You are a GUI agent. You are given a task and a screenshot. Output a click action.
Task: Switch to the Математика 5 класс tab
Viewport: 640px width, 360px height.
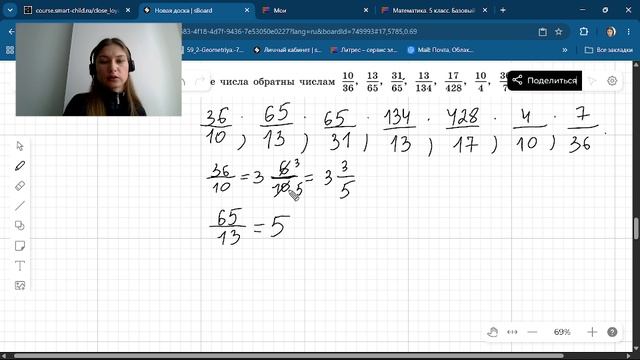(433, 11)
